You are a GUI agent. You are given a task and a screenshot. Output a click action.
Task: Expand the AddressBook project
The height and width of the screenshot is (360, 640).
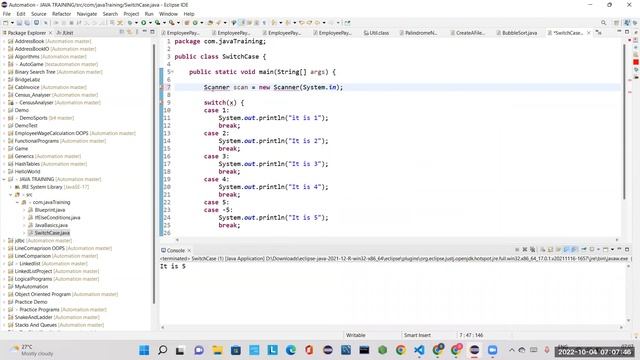tap(4, 41)
